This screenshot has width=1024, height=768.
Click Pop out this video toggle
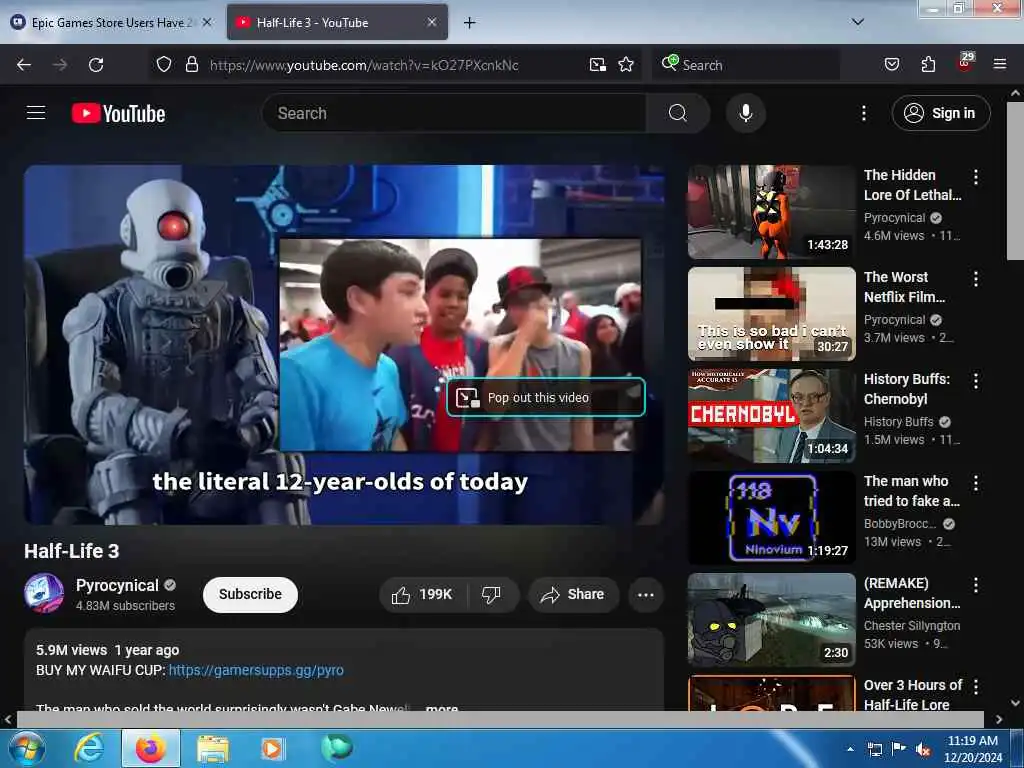(546, 397)
